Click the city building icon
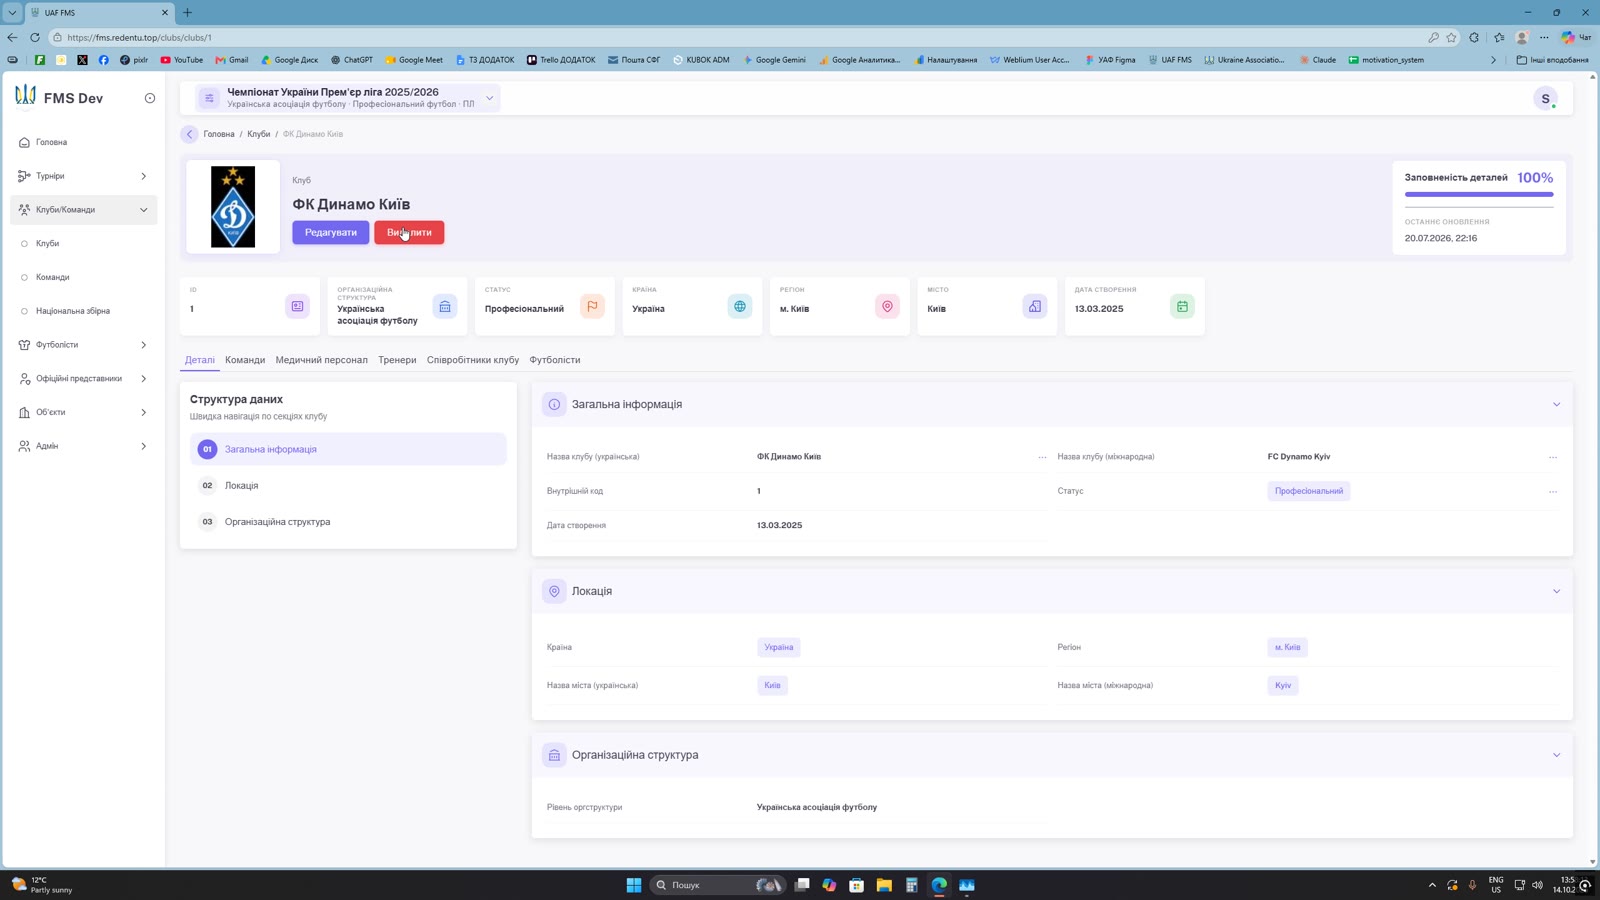Screen dimensions: 1600x900 click(x=1035, y=306)
